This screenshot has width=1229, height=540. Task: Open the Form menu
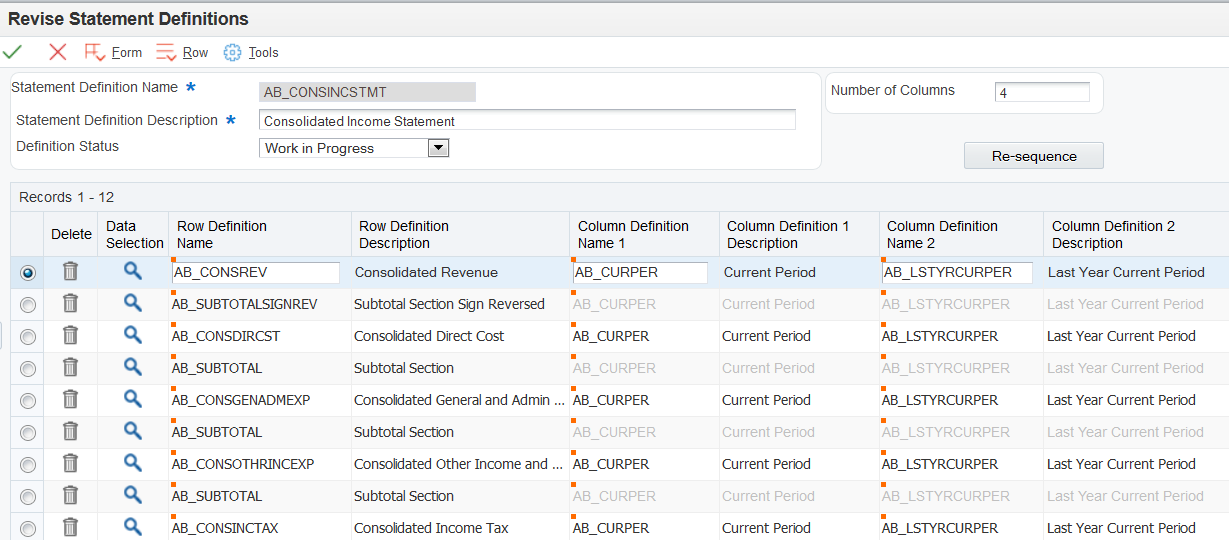pyautogui.click(x=113, y=52)
